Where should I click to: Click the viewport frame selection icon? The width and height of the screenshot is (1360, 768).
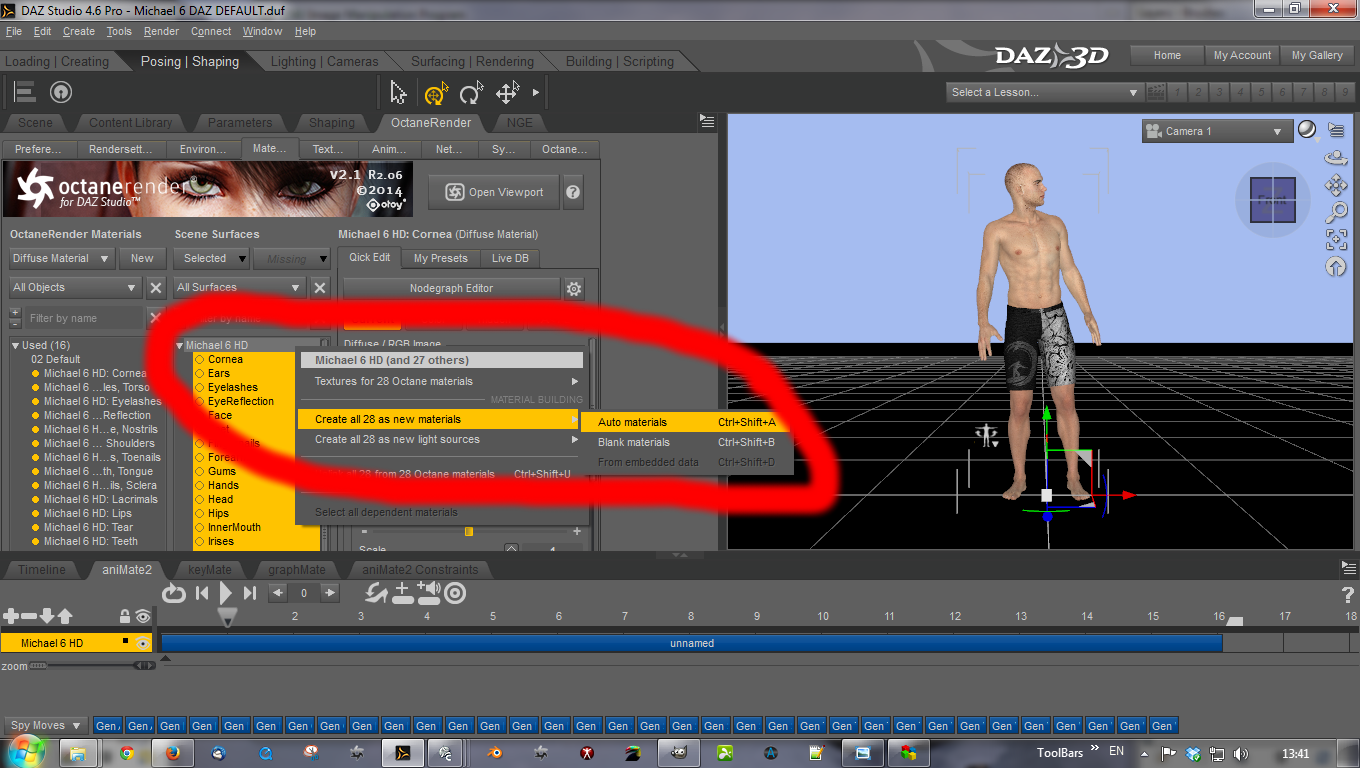(1335, 239)
